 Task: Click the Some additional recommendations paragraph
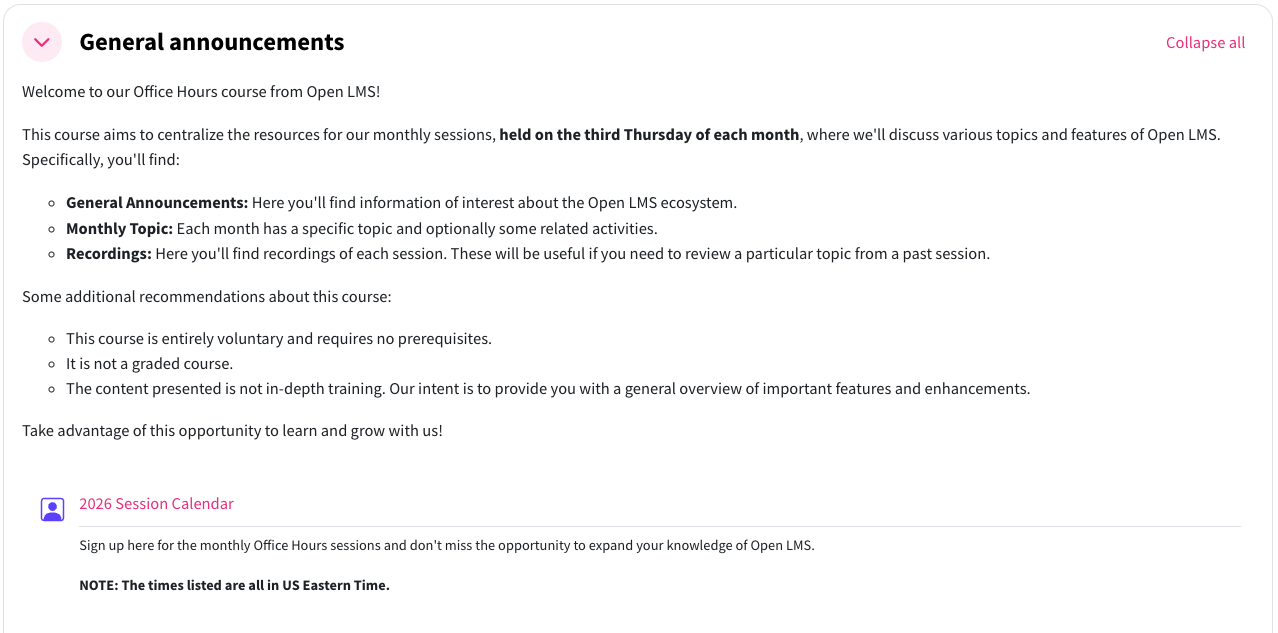coord(207,297)
